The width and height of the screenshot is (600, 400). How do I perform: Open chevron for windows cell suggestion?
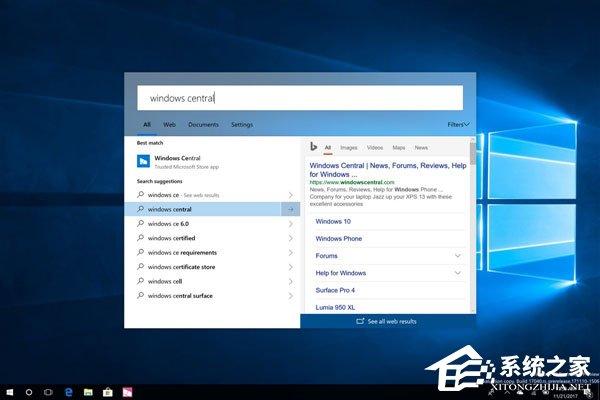click(290, 281)
